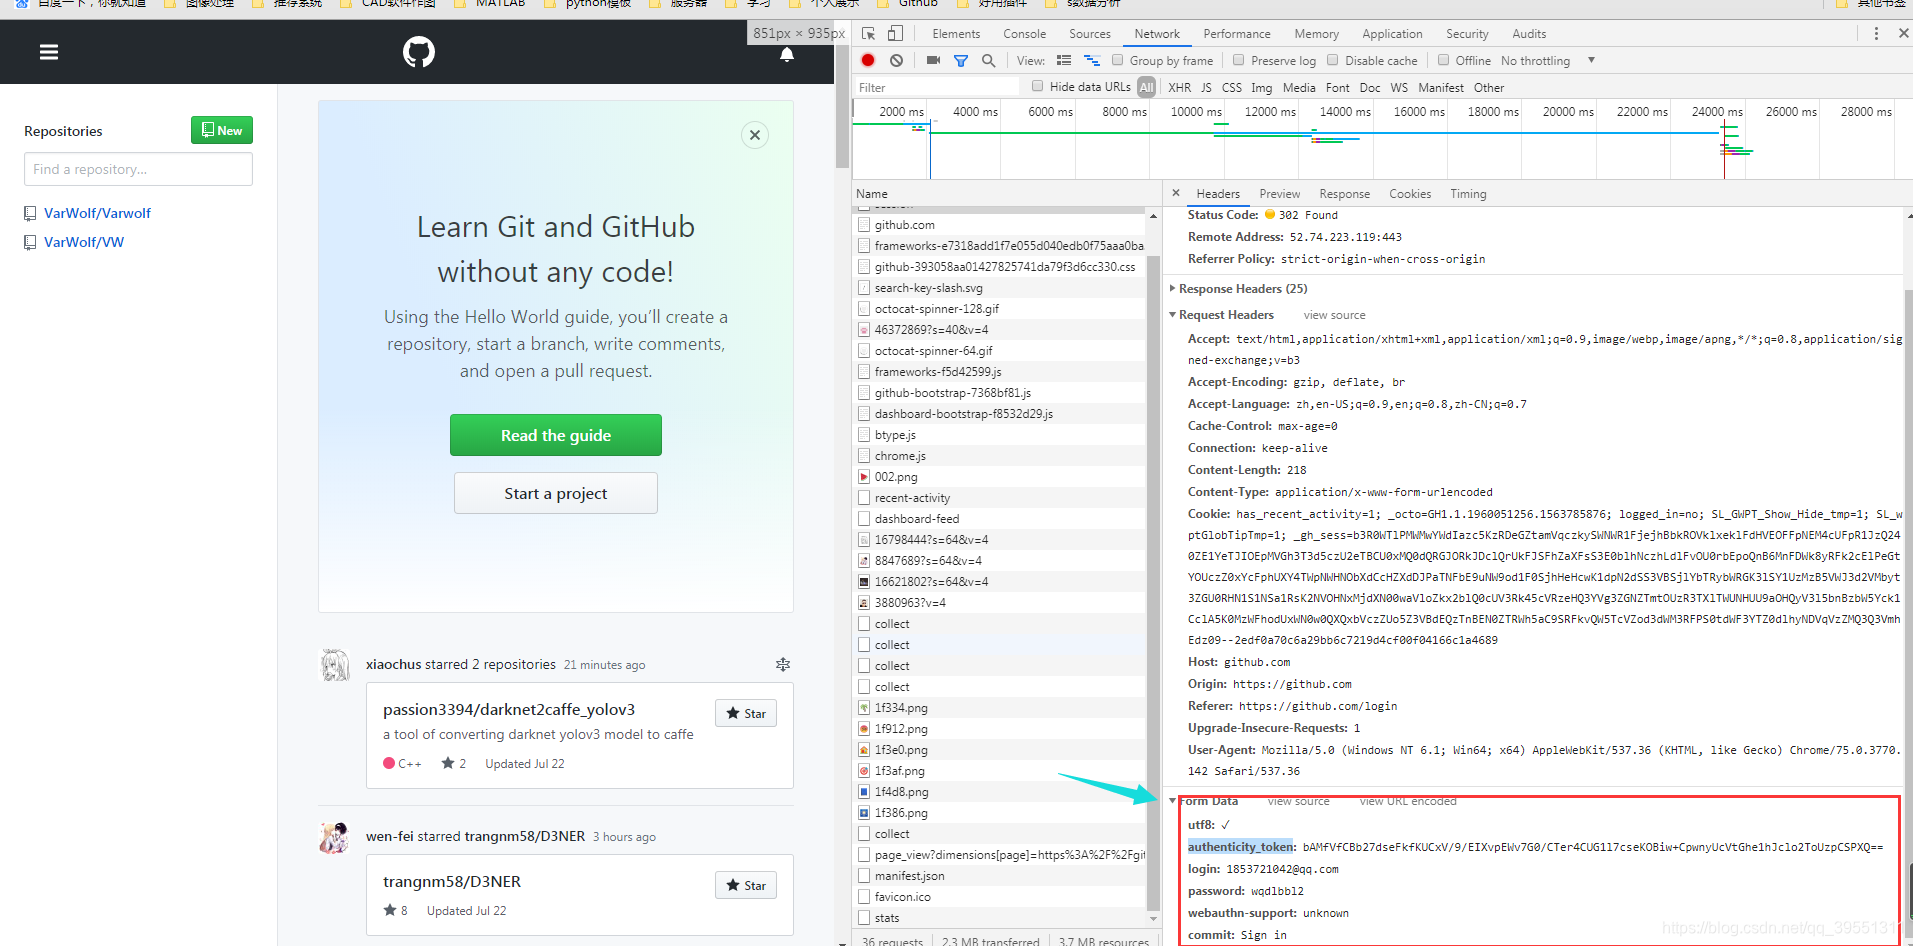
Task: Click the wen-fei avatar
Action: 334,837
